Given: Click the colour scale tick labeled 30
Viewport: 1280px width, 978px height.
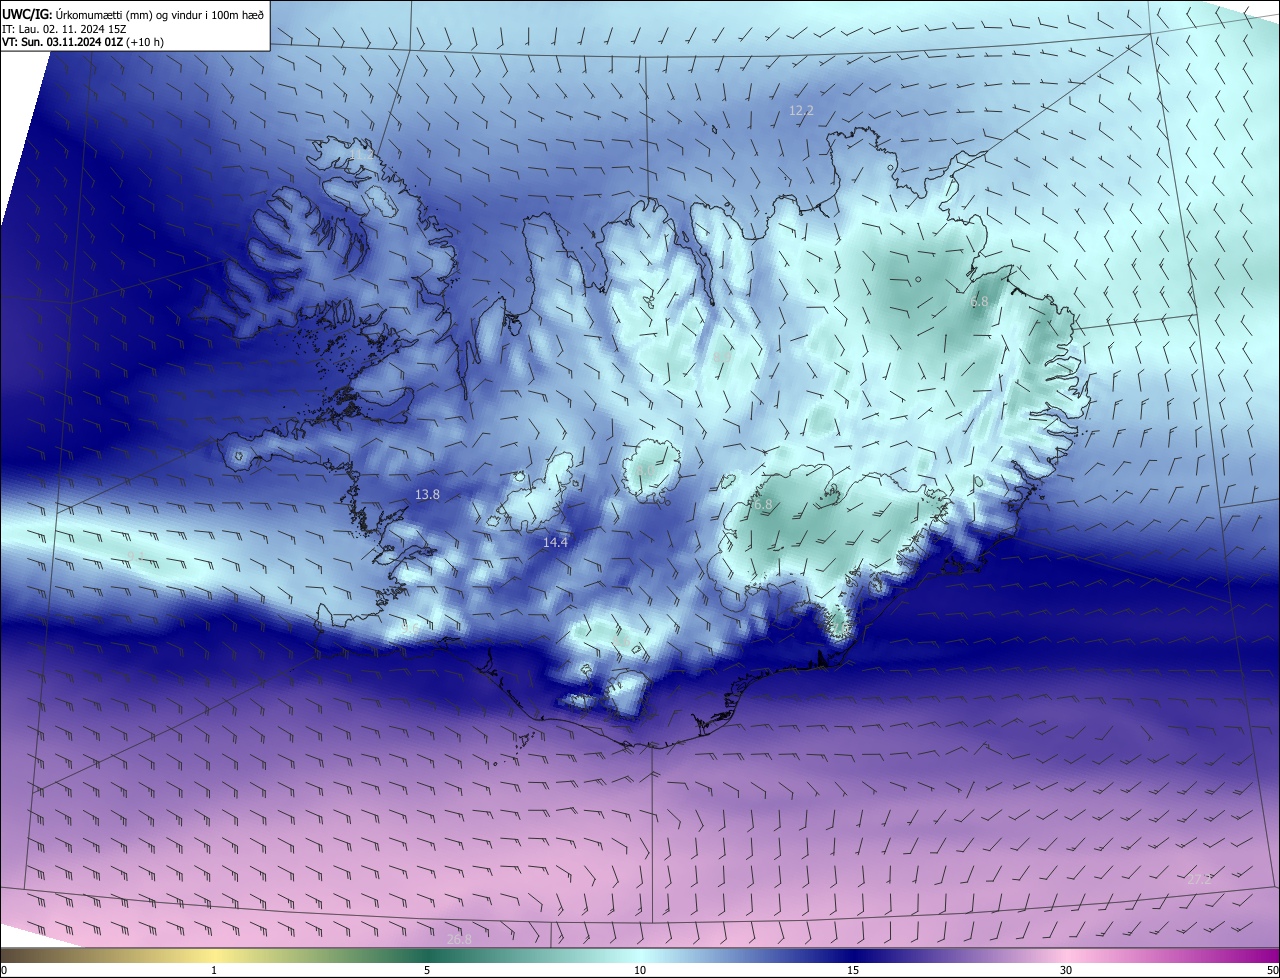Looking at the screenshot, I should click(x=1066, y=970).
